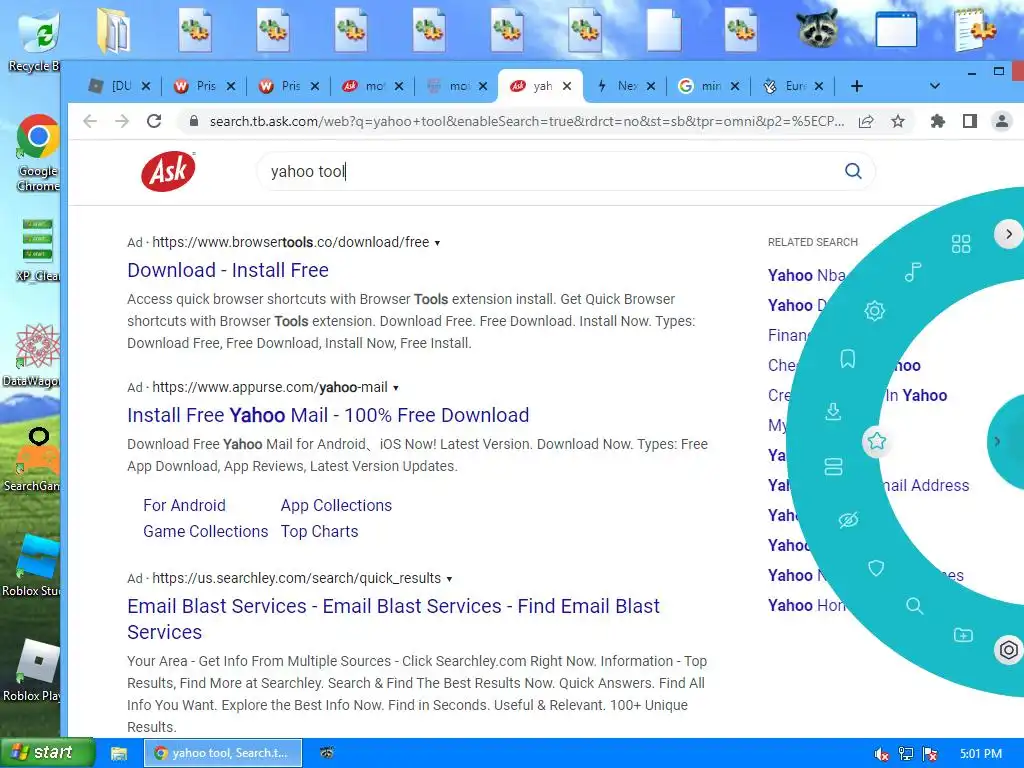This screenshot has height=768, width=1024.
Task: Select the Roblox Studio desktop icon
Action: tap(33, 565)
